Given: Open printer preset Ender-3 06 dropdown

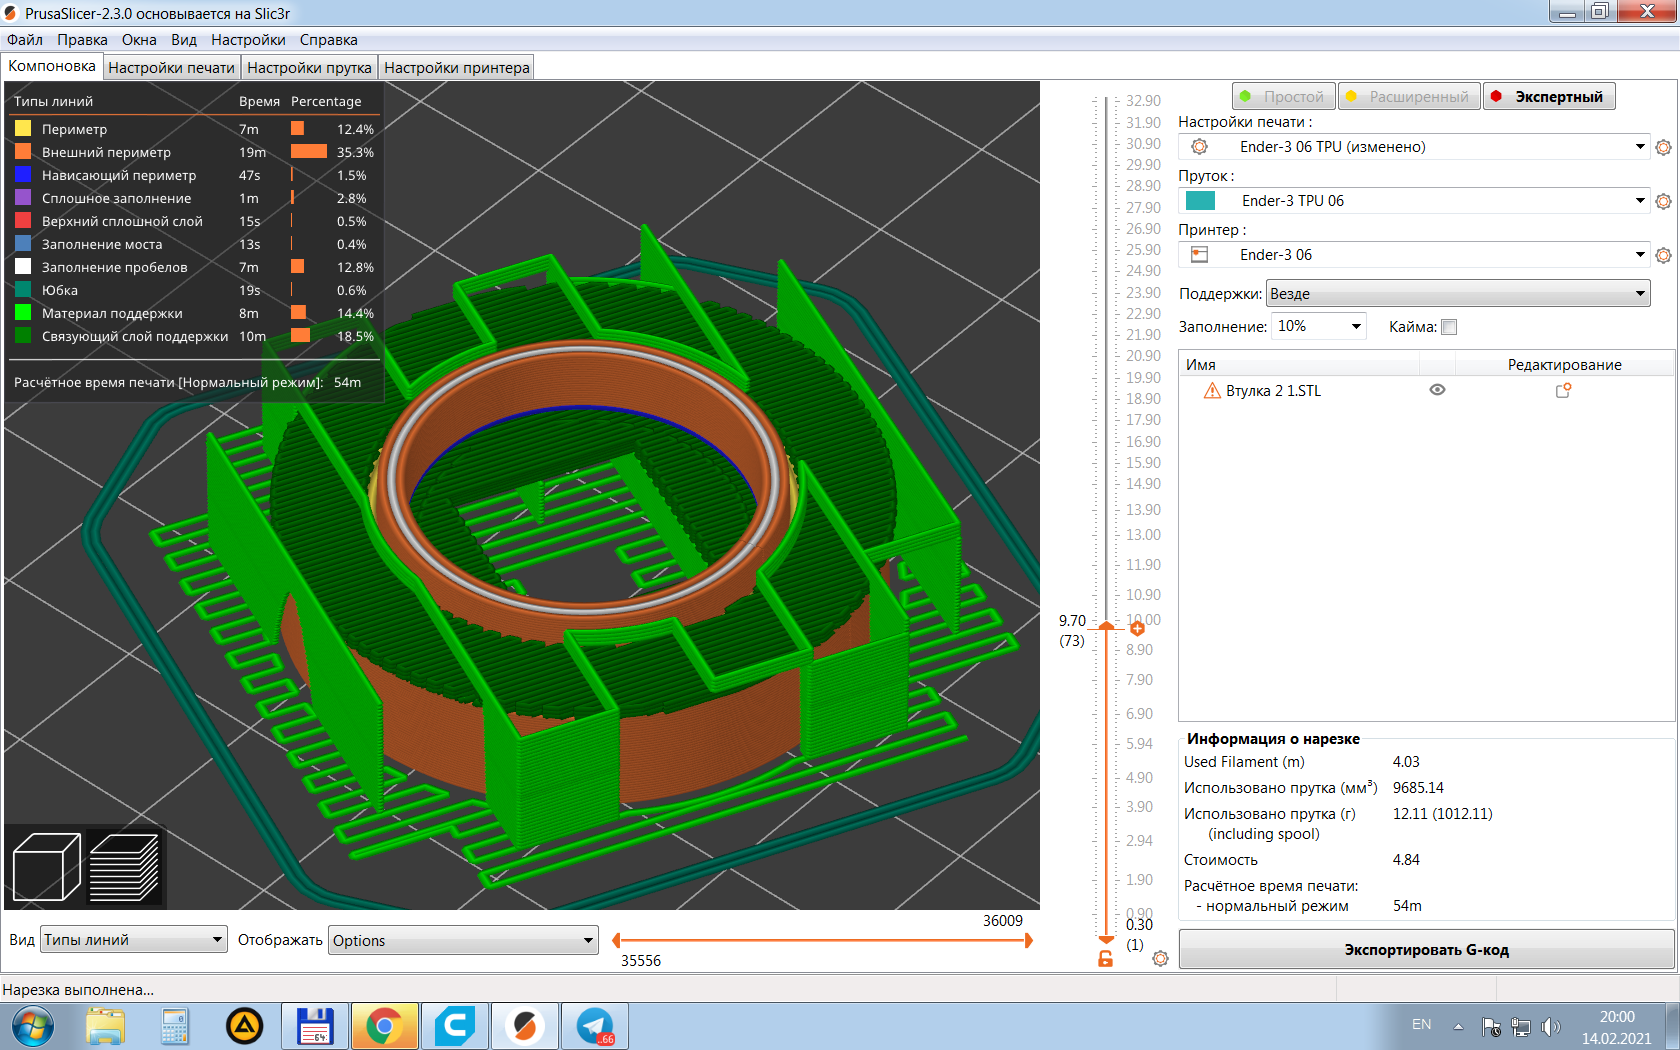Looking at the screenshot, I should tap(1414, 255).
